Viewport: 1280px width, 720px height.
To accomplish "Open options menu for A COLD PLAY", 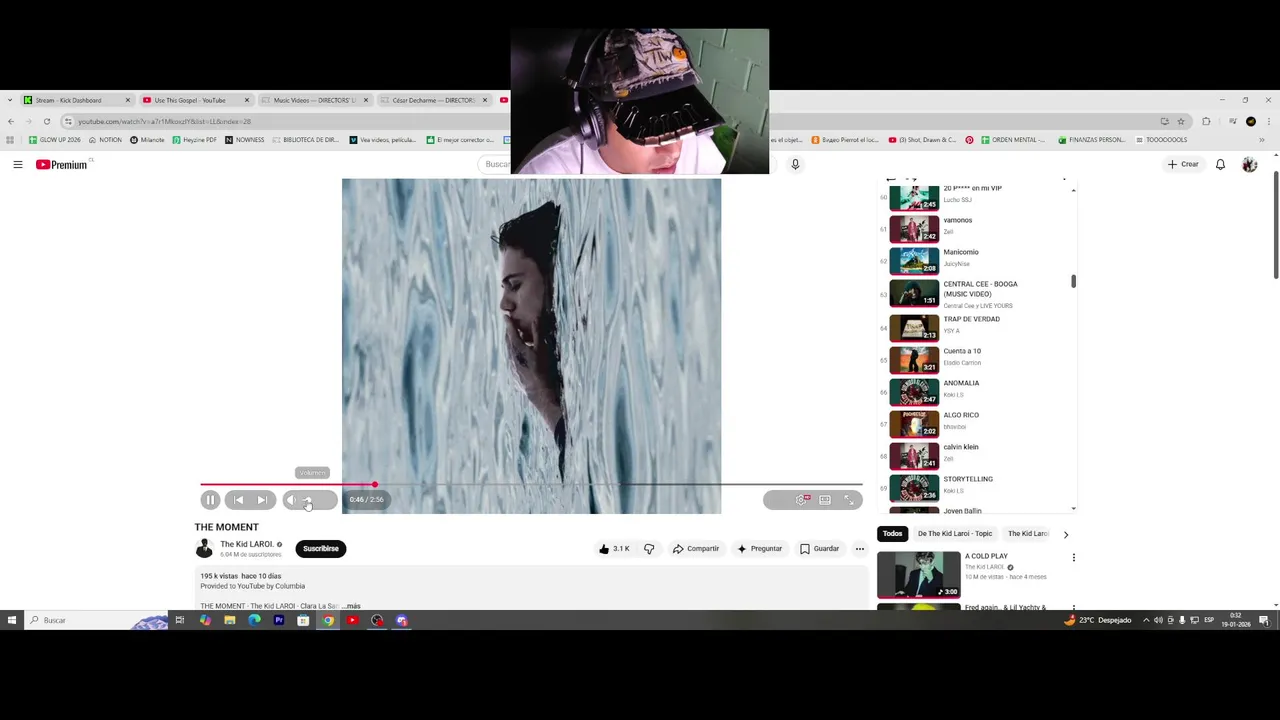I will coord(1073,558).
